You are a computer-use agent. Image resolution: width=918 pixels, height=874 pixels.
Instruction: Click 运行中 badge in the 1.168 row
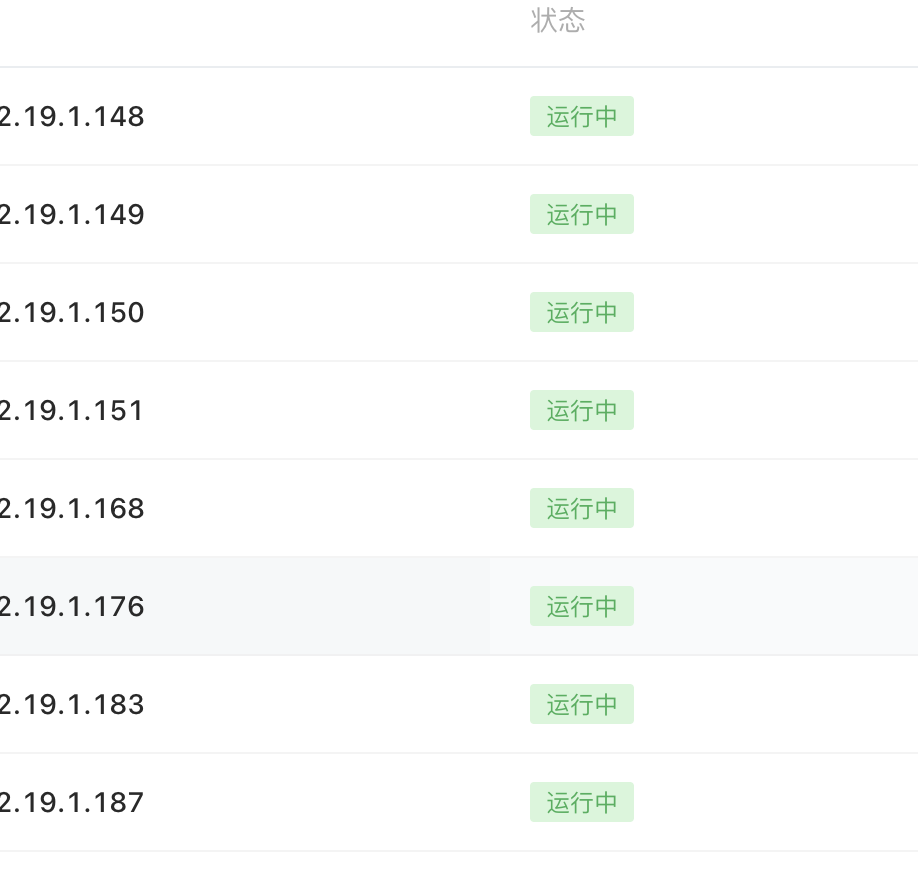581,509
